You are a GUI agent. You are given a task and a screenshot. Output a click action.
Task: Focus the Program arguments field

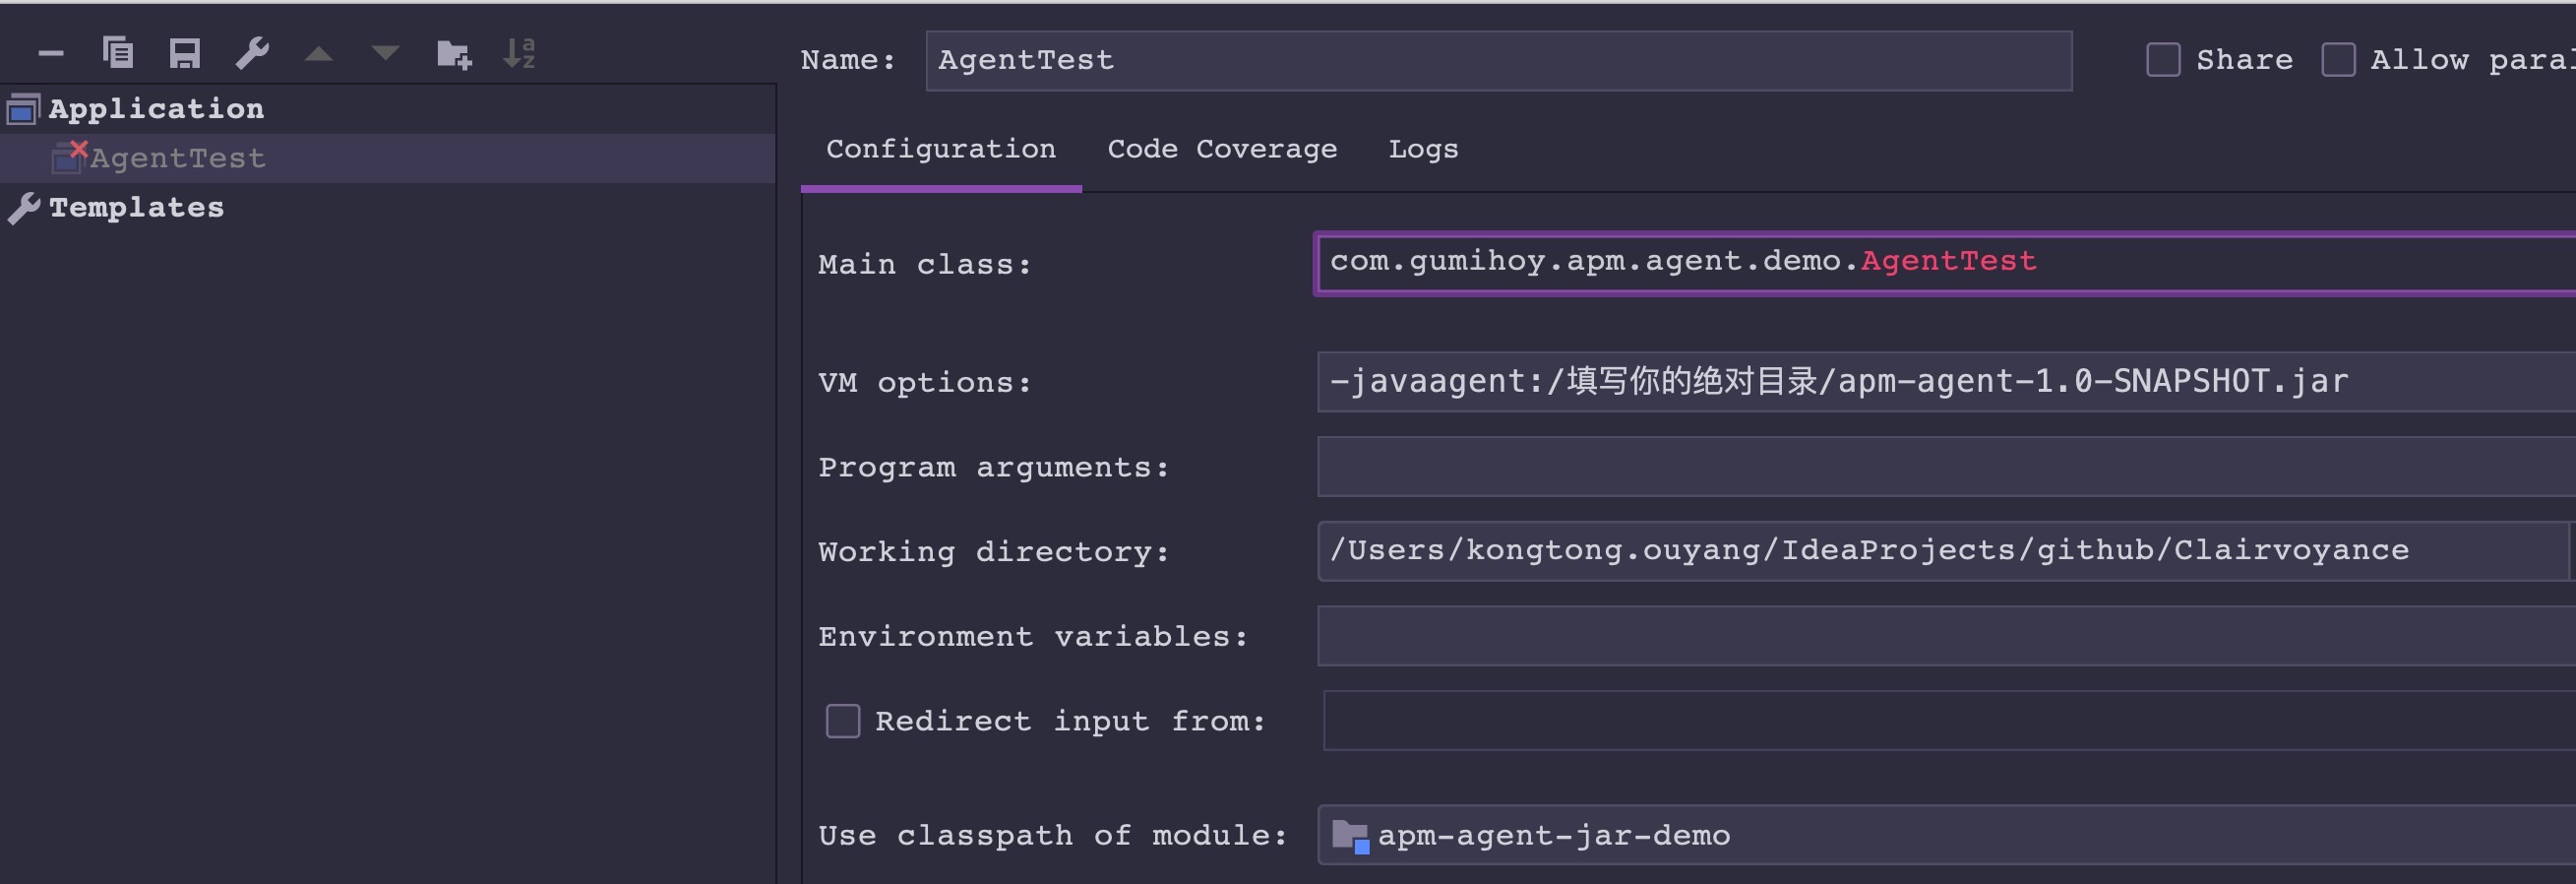1946,466
